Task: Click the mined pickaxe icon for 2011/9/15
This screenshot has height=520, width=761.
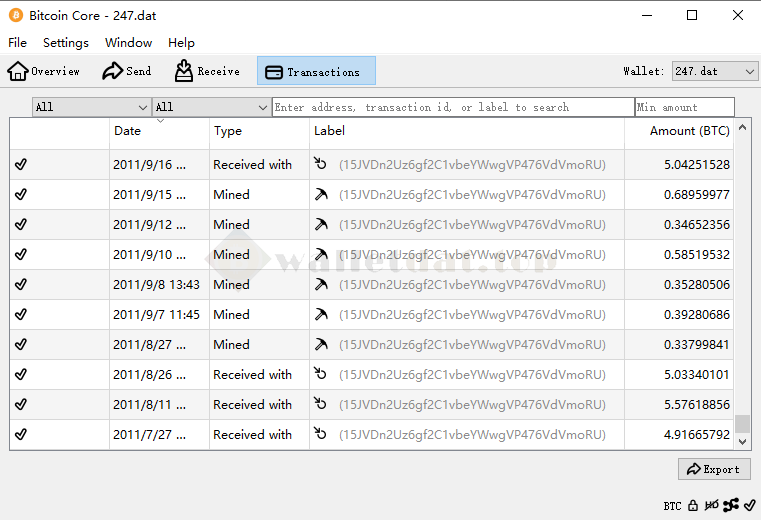Action: click(x=321, y=195)
